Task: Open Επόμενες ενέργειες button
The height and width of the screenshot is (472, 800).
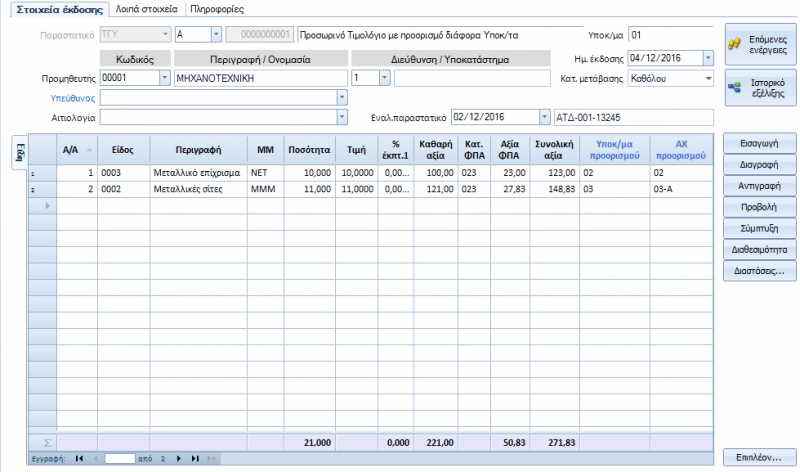Action: pyautogui.click(x=760, y=44)
